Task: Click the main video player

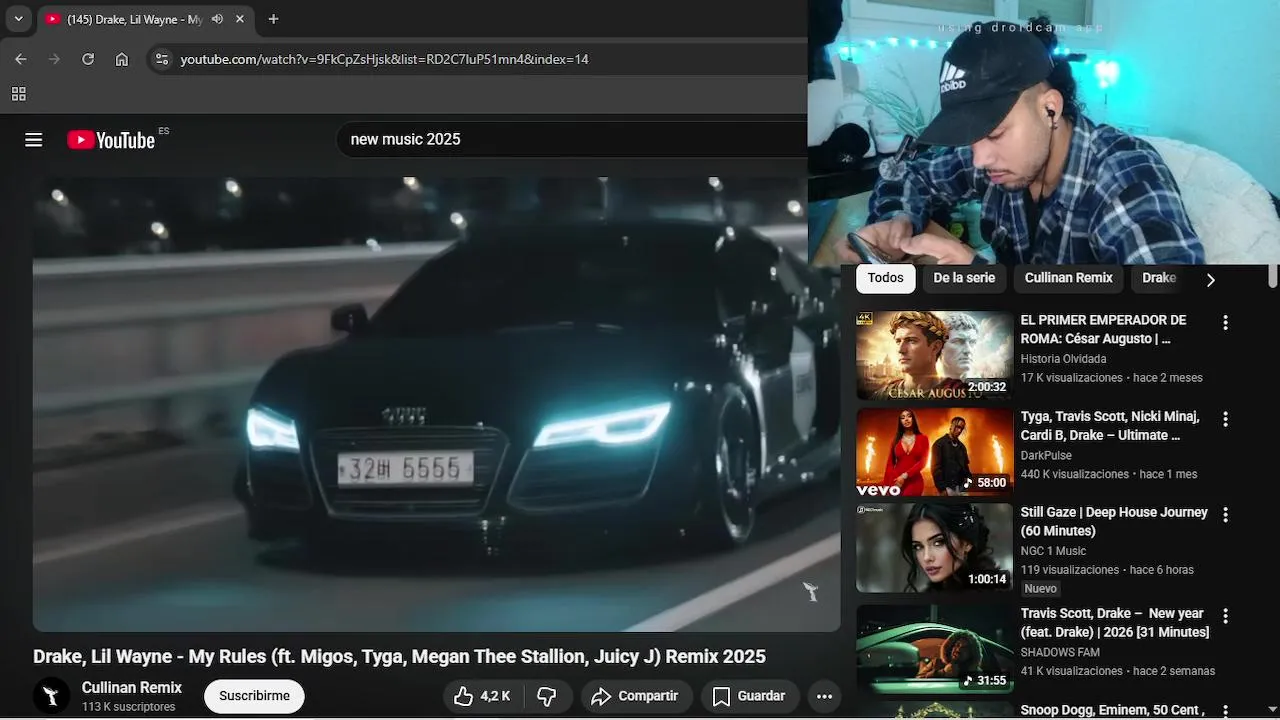Action: pyautogui.click(x=436, y=404)
